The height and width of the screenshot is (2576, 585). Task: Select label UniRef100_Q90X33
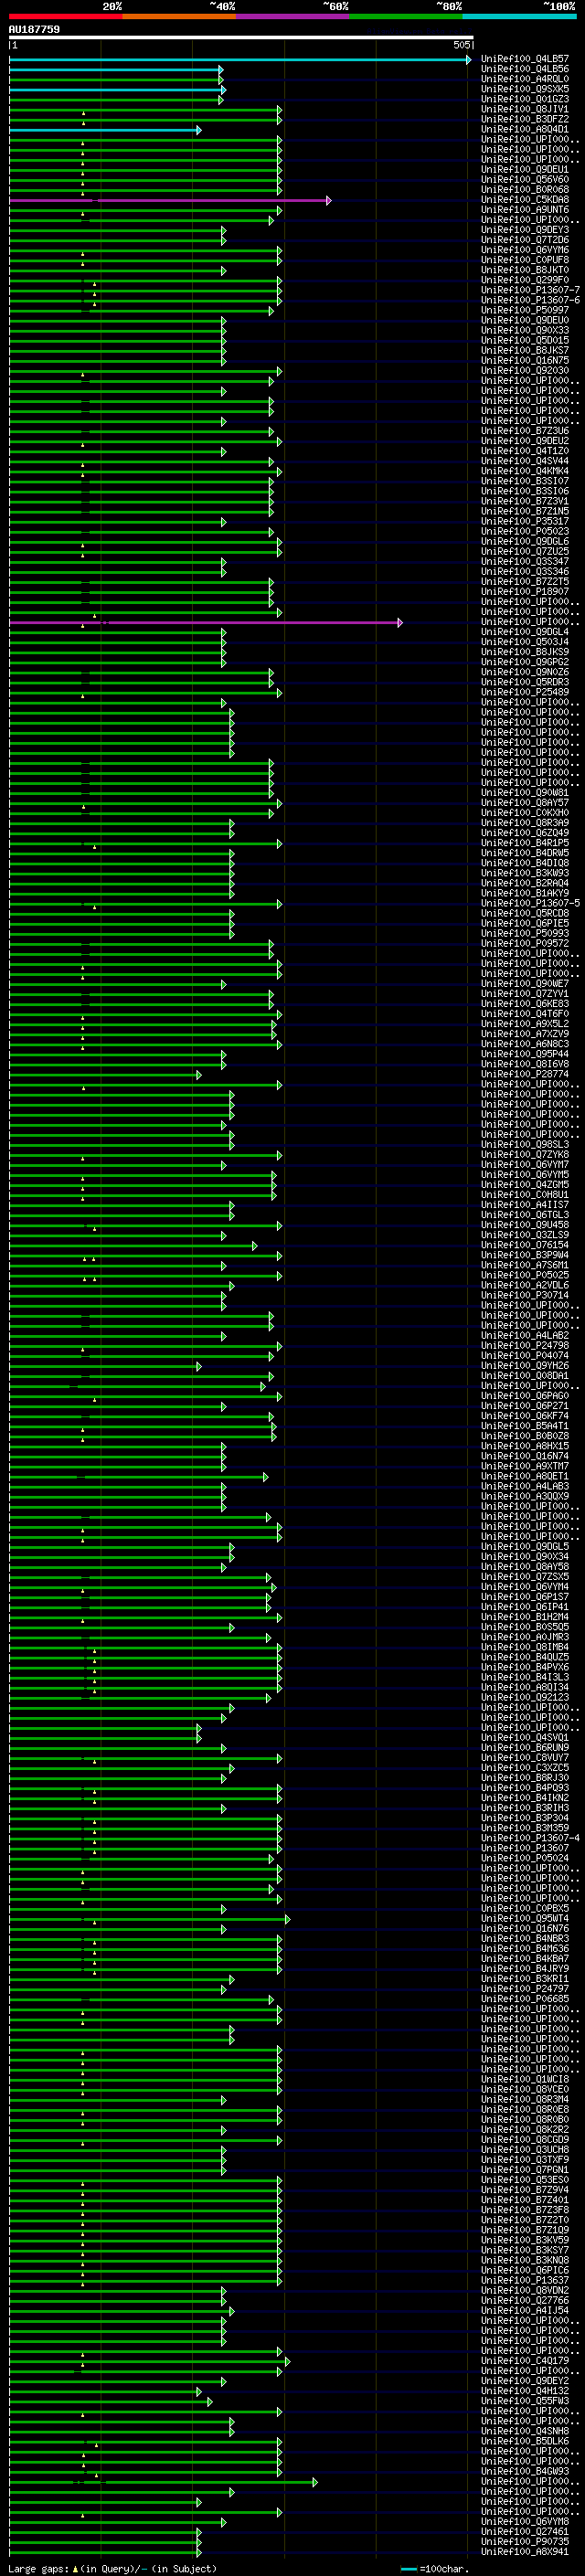(x=525, y=330)
